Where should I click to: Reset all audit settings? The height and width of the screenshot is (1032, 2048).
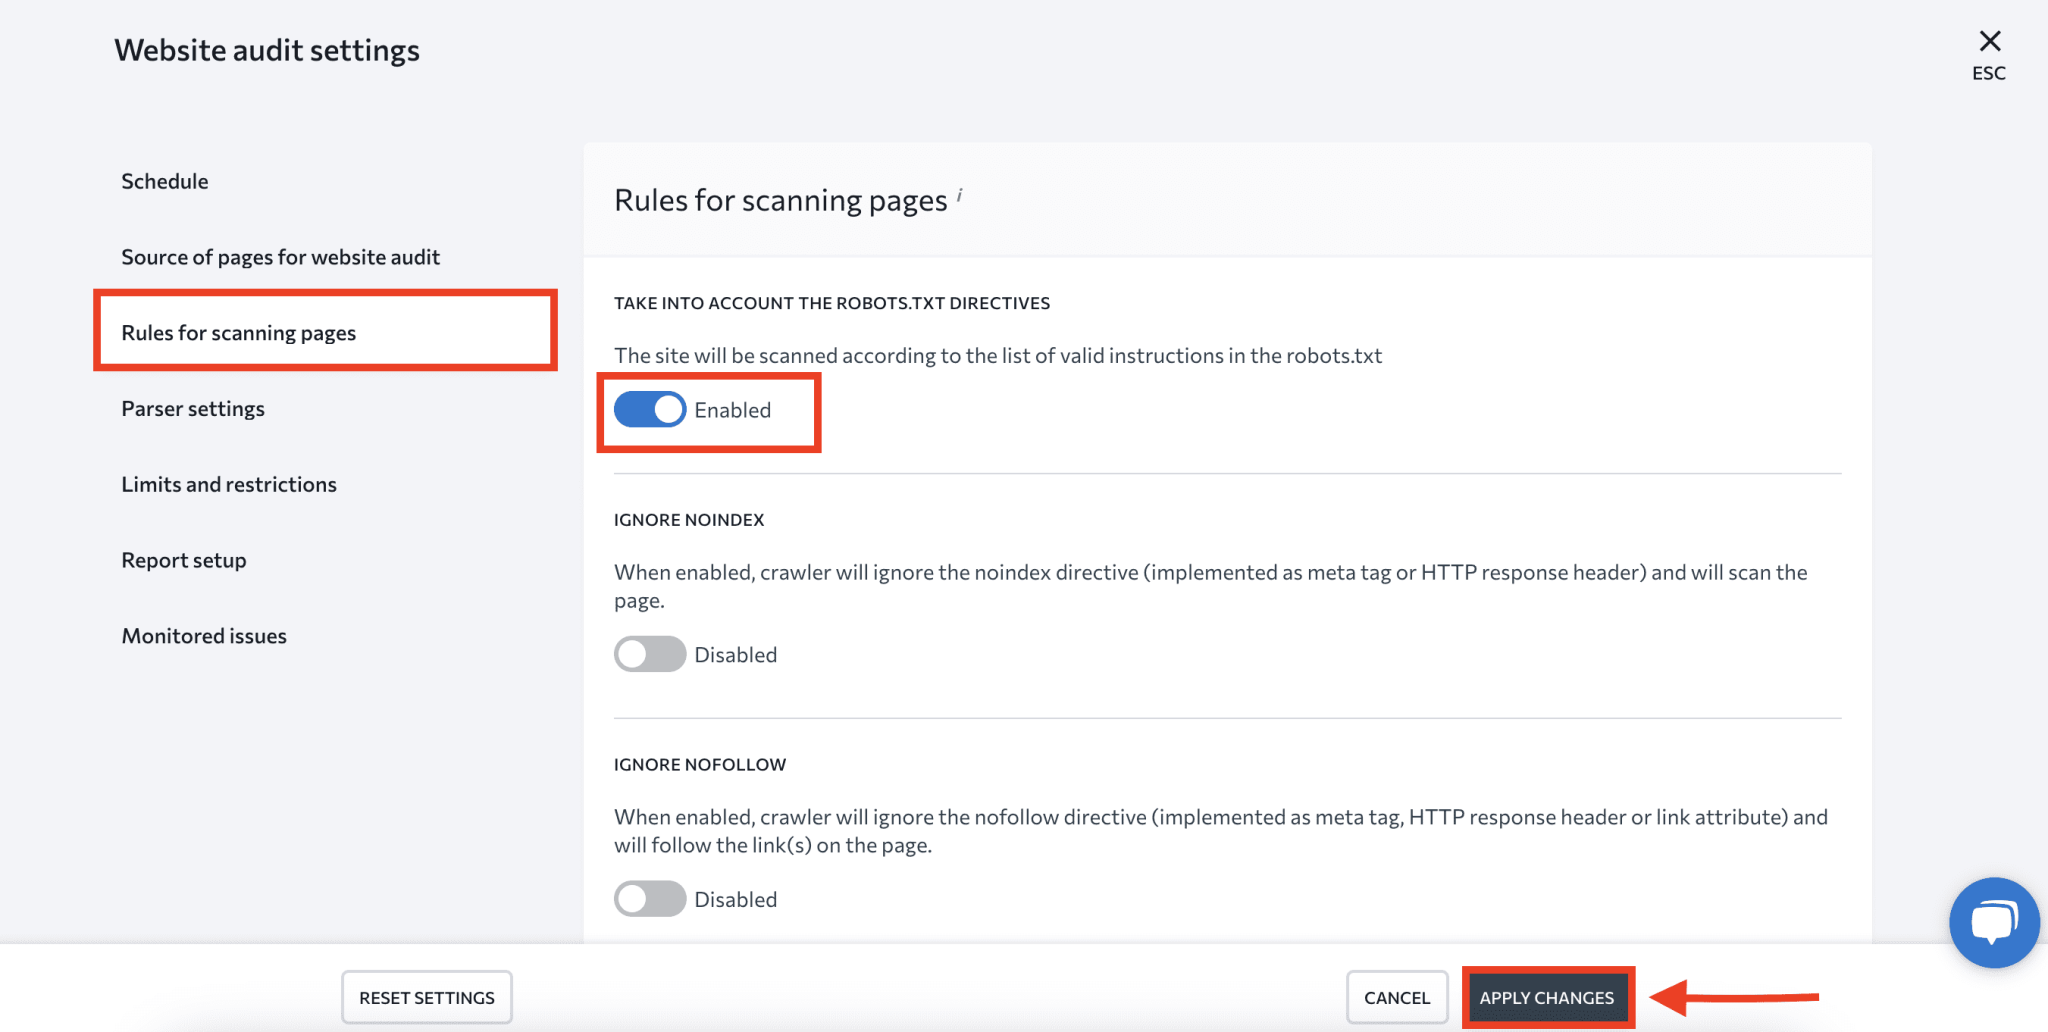[426, 997]
